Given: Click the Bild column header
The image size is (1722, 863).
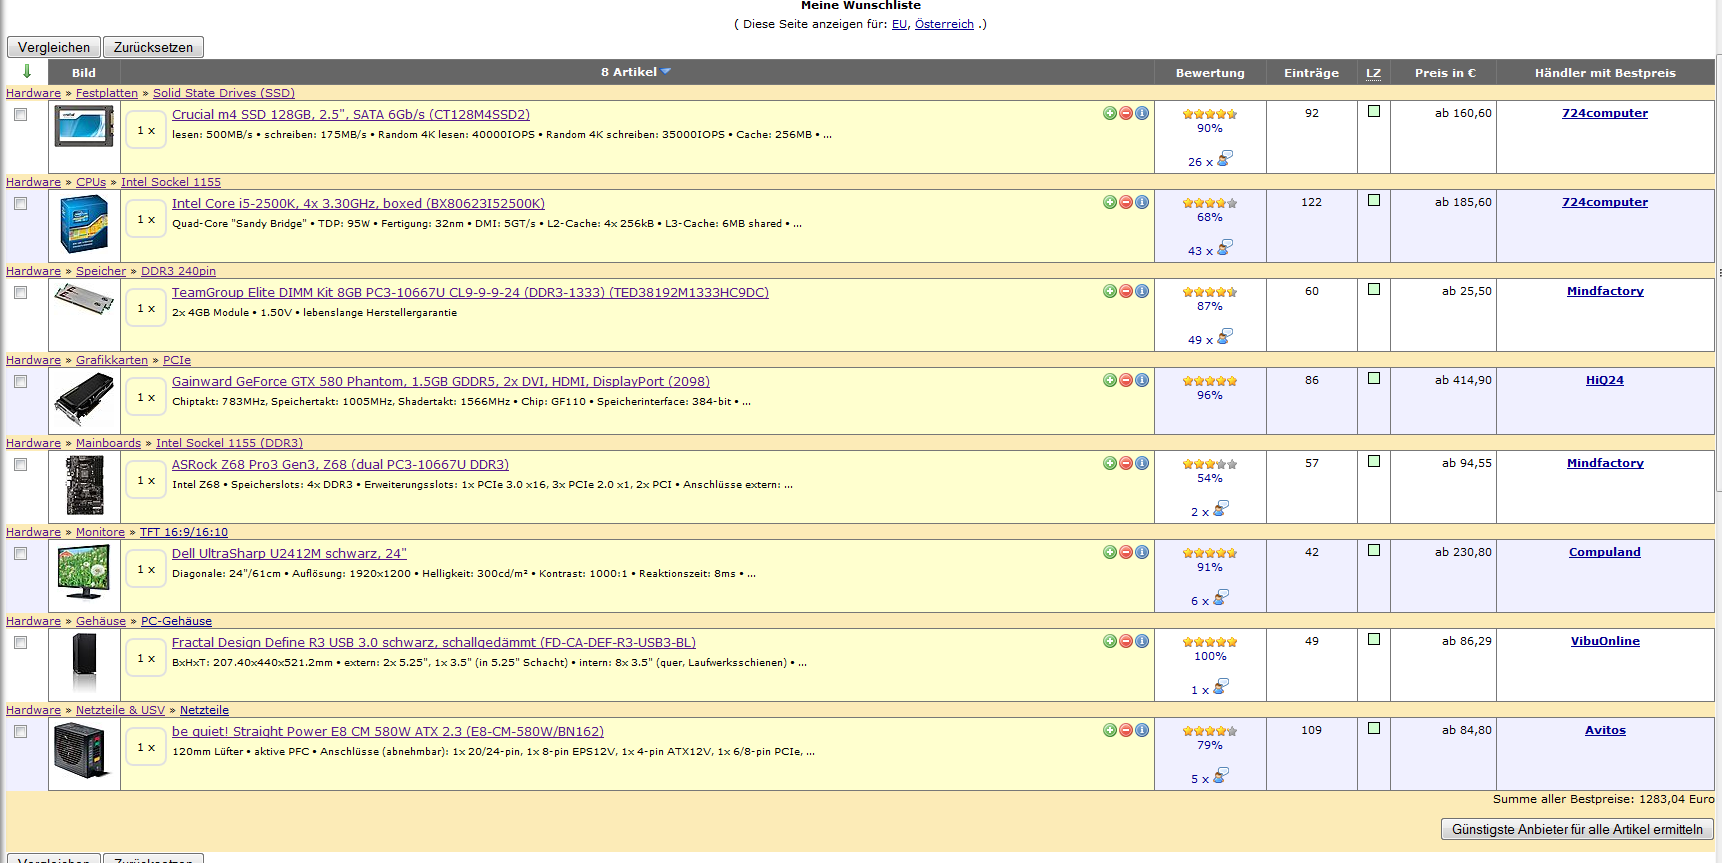Looking at the screenshot, I should [x=84, y=73].
